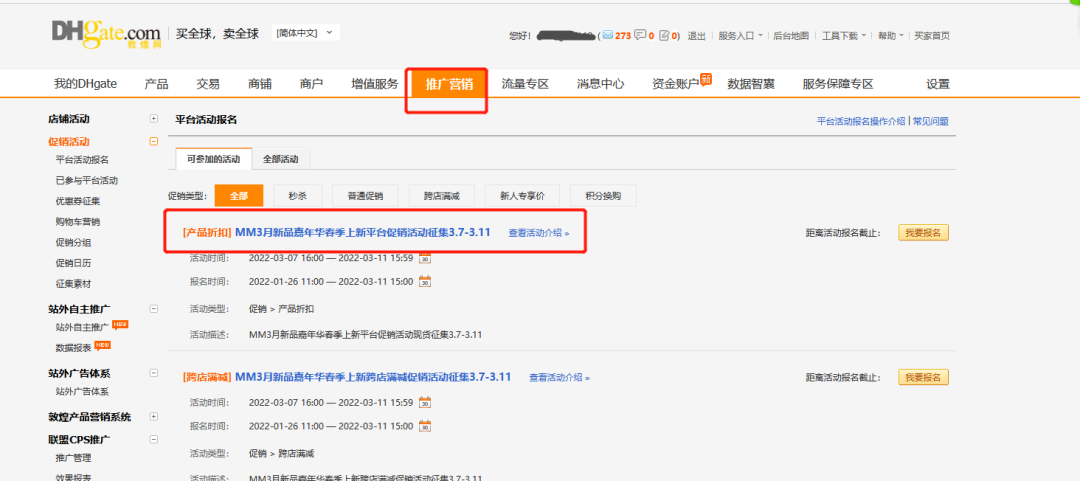Filter promotion type by 积分换购
Image resolution: width=1080 pixels, height=481 pixels.
pyautogui.click(x=603, y=196)
